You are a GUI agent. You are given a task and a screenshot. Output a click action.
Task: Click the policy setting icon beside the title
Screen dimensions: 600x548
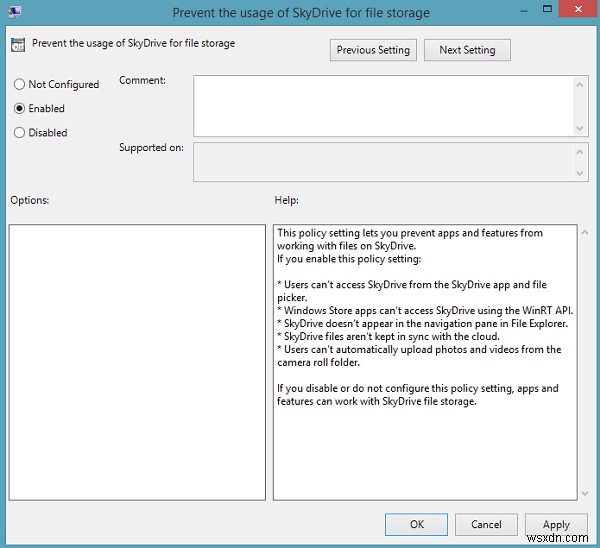click(18, 45)
